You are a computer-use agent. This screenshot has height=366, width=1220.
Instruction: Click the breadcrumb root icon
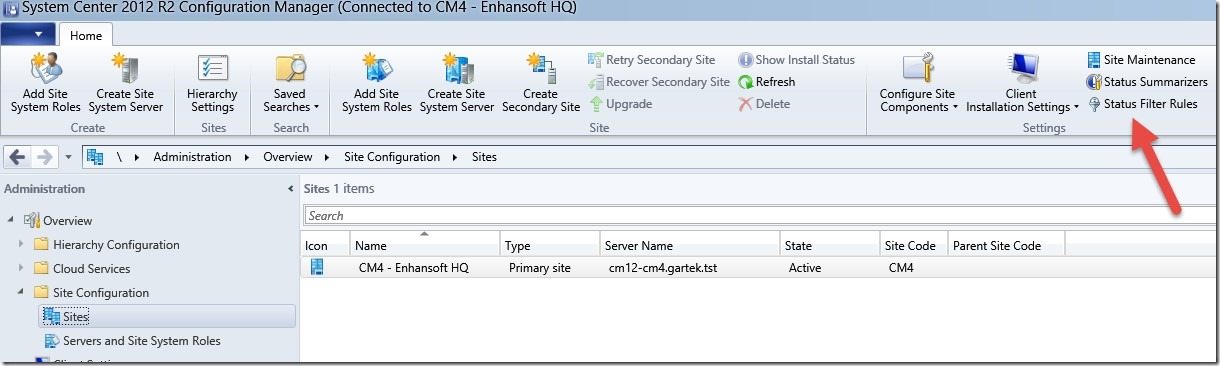pyautogui.click(x=96, y=157)
